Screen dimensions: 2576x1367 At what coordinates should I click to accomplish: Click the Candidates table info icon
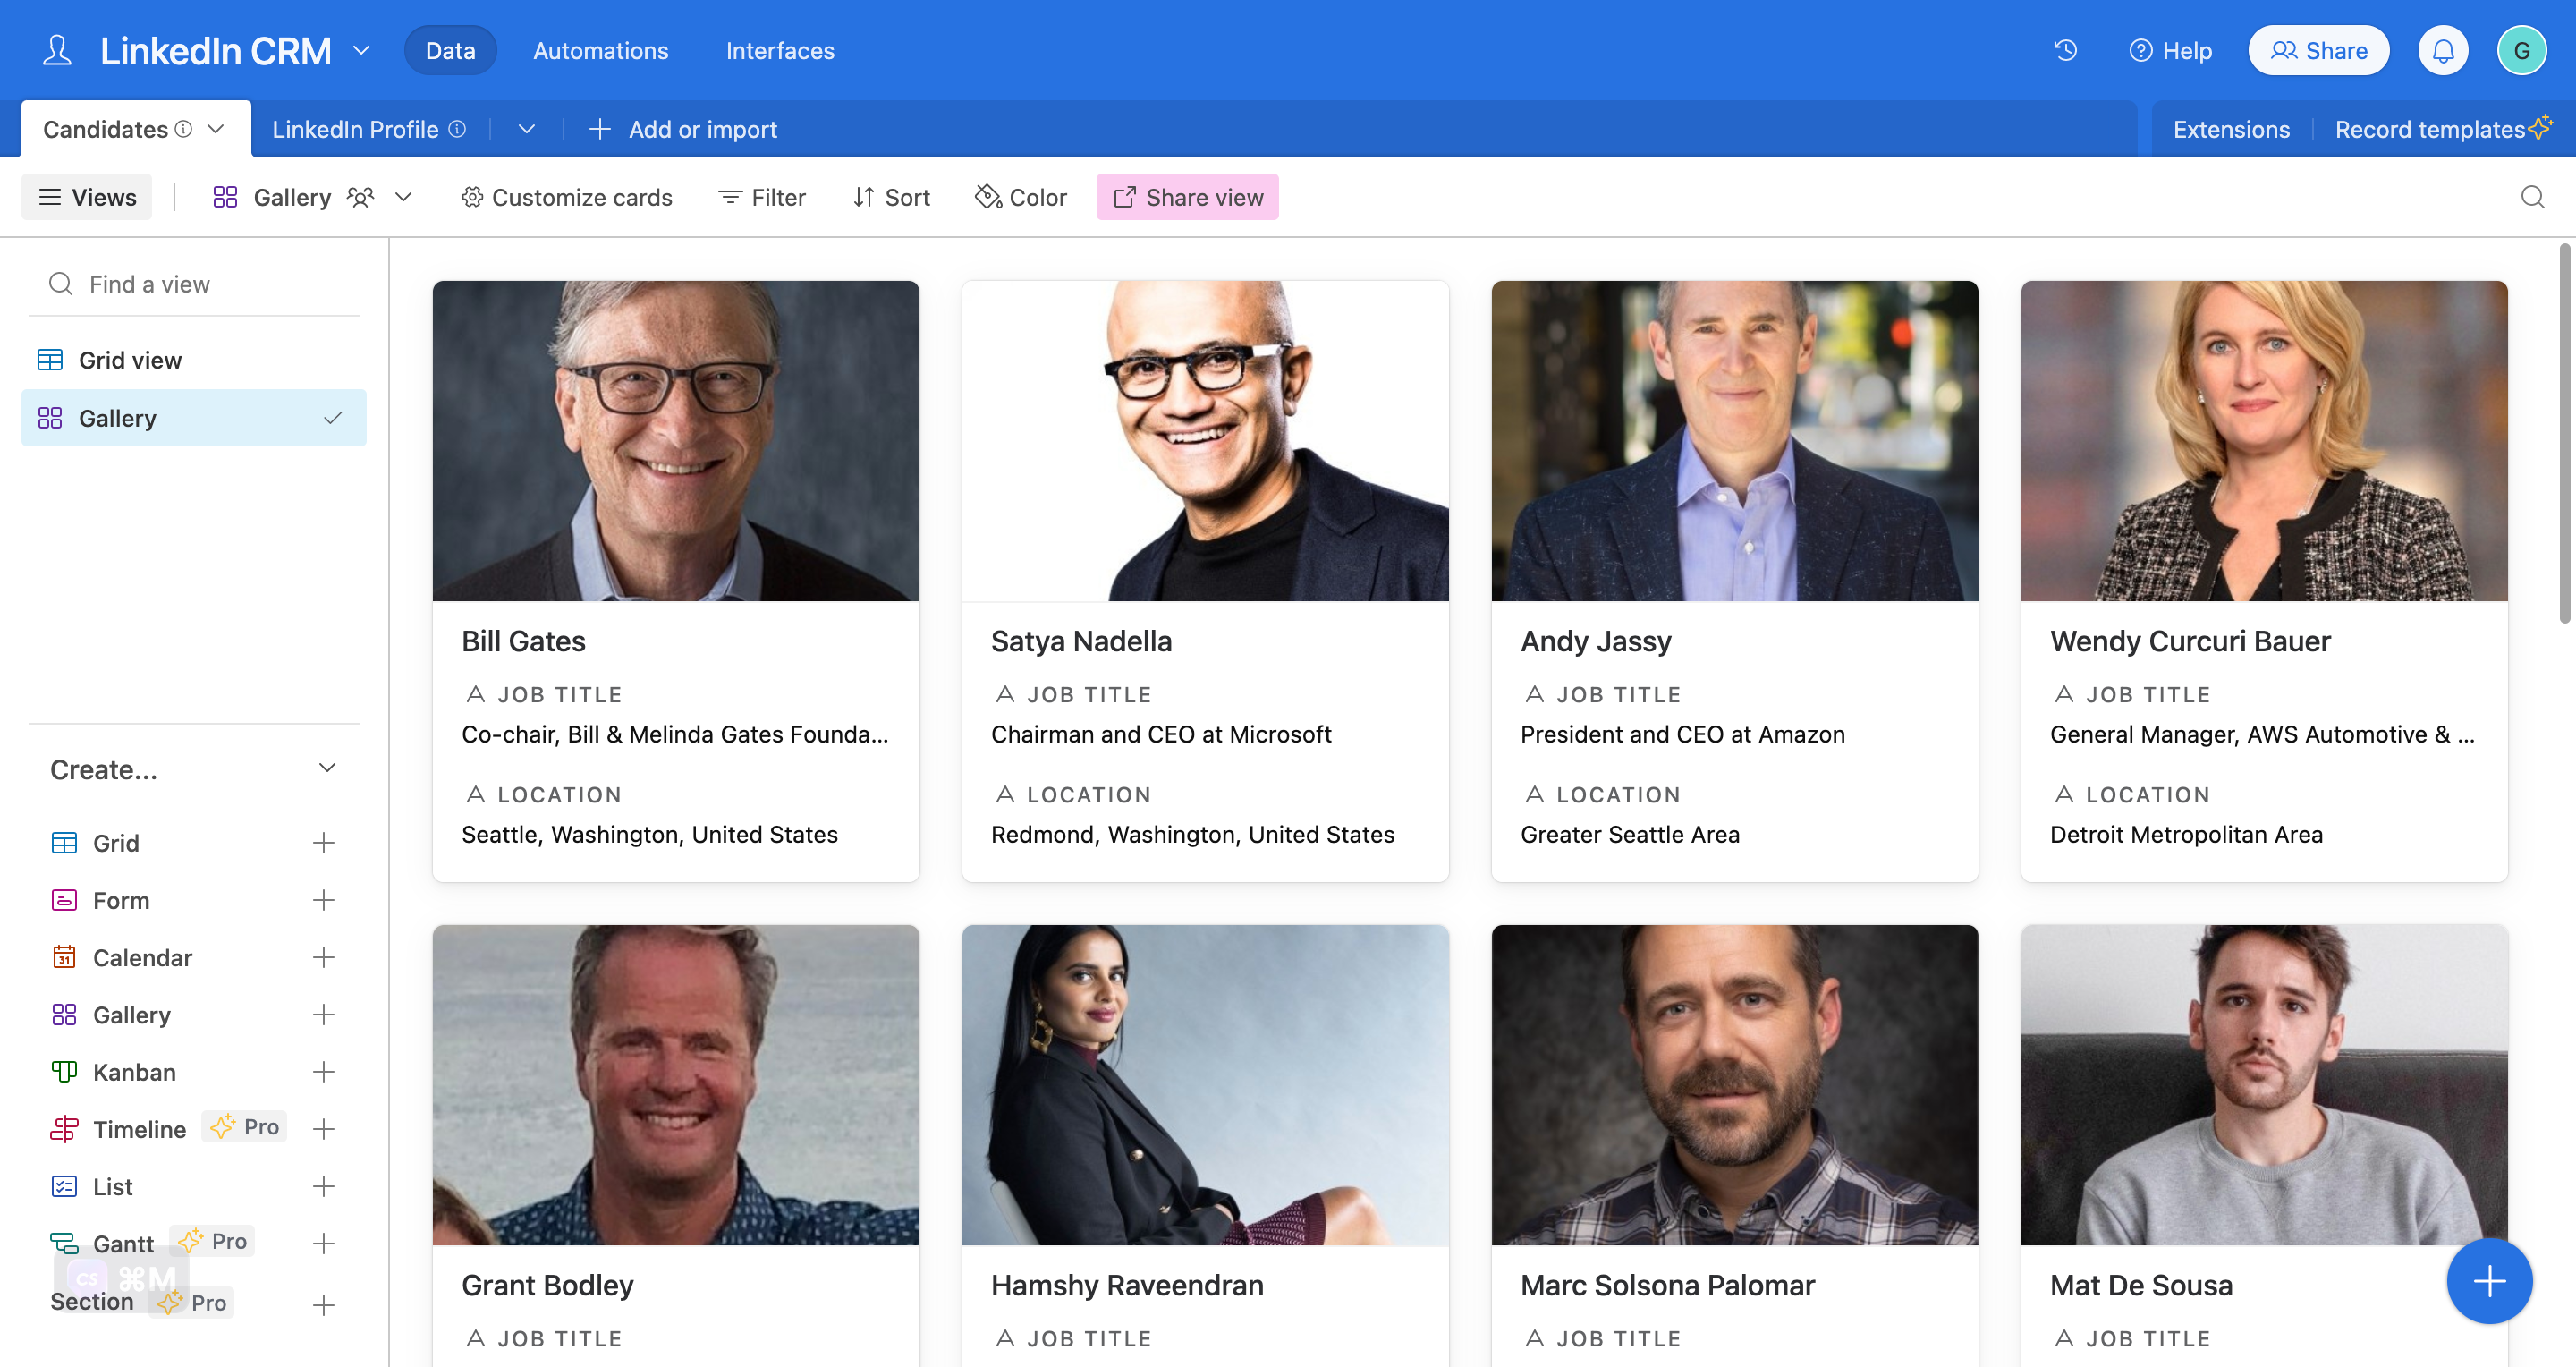pos(183,129)
